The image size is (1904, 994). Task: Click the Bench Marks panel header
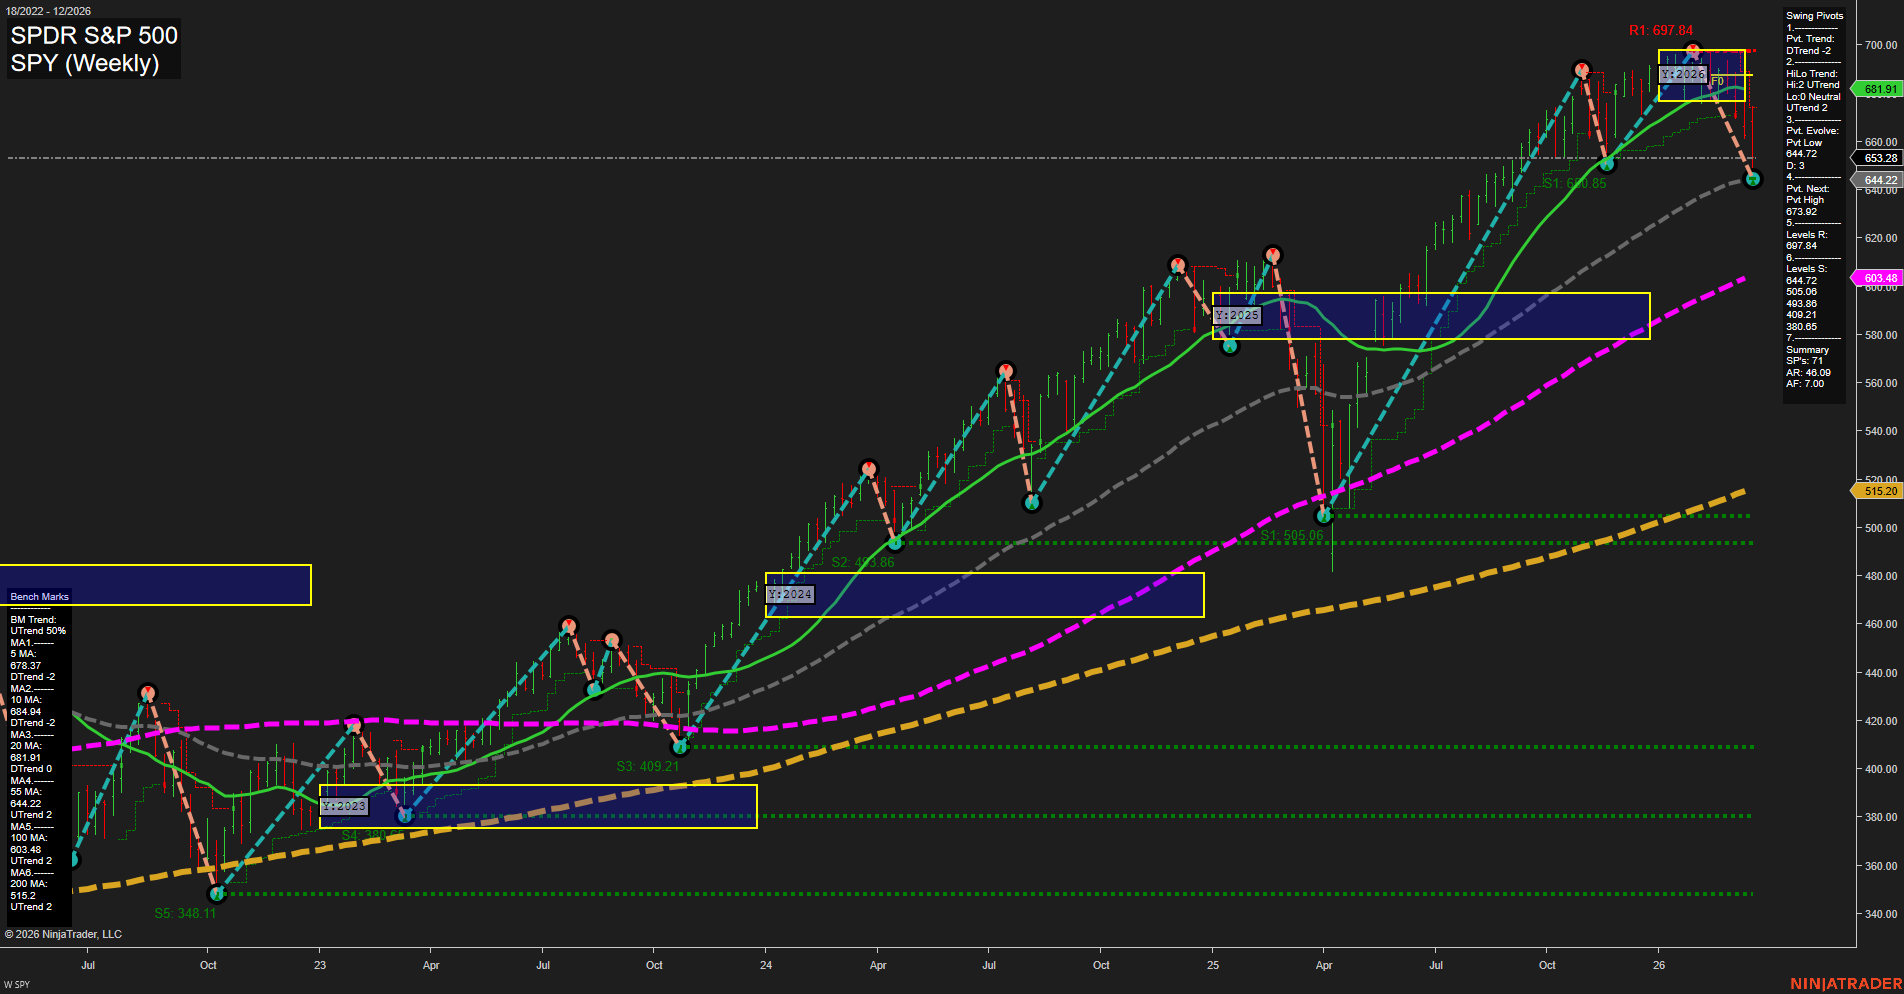click(38, 596)
